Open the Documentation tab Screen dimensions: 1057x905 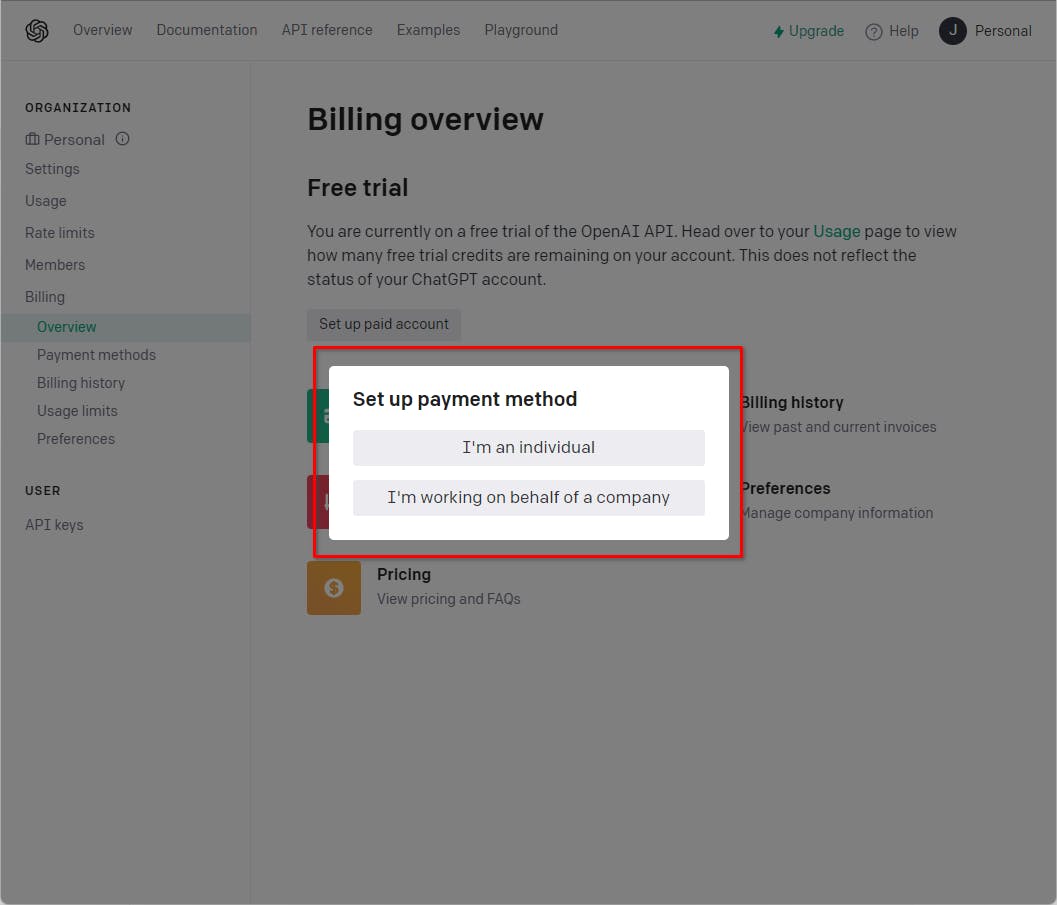207,30
